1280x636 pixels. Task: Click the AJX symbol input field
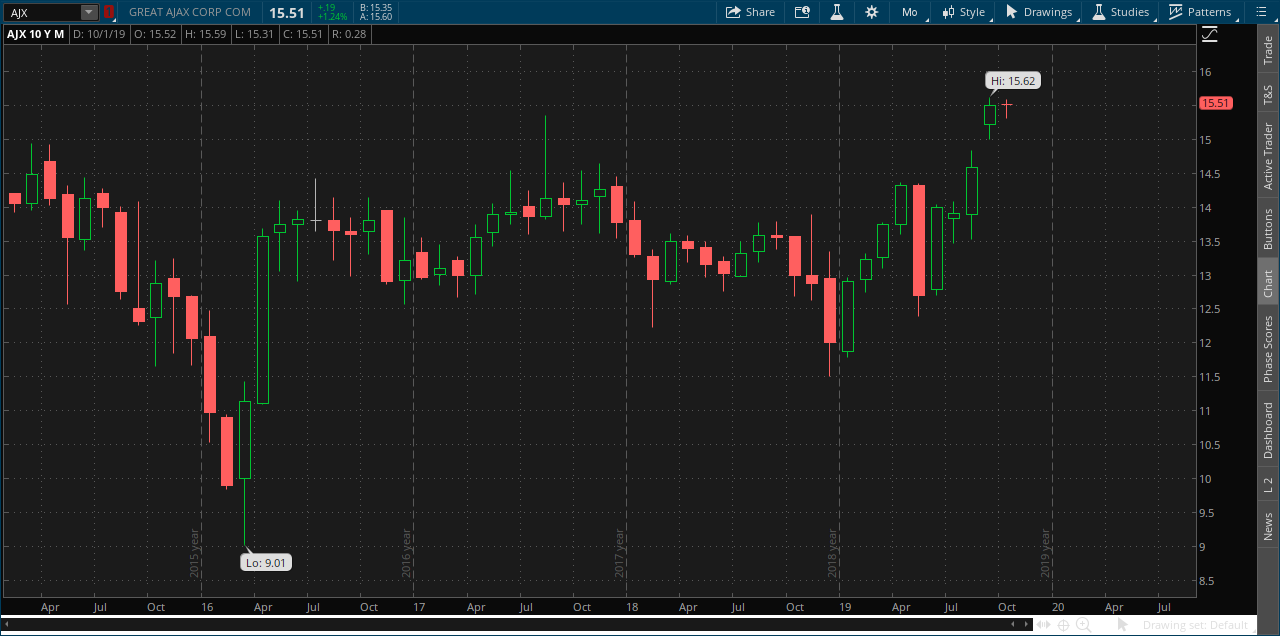(42, 12)
